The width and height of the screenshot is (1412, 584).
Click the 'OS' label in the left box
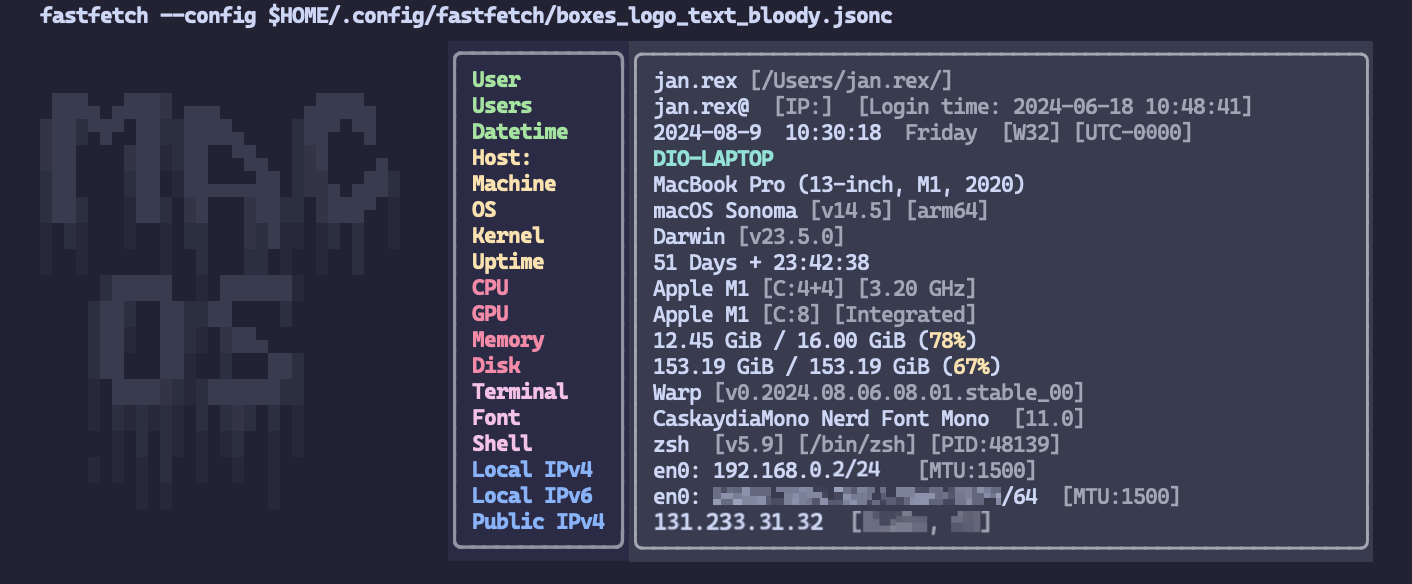(484, 210)
